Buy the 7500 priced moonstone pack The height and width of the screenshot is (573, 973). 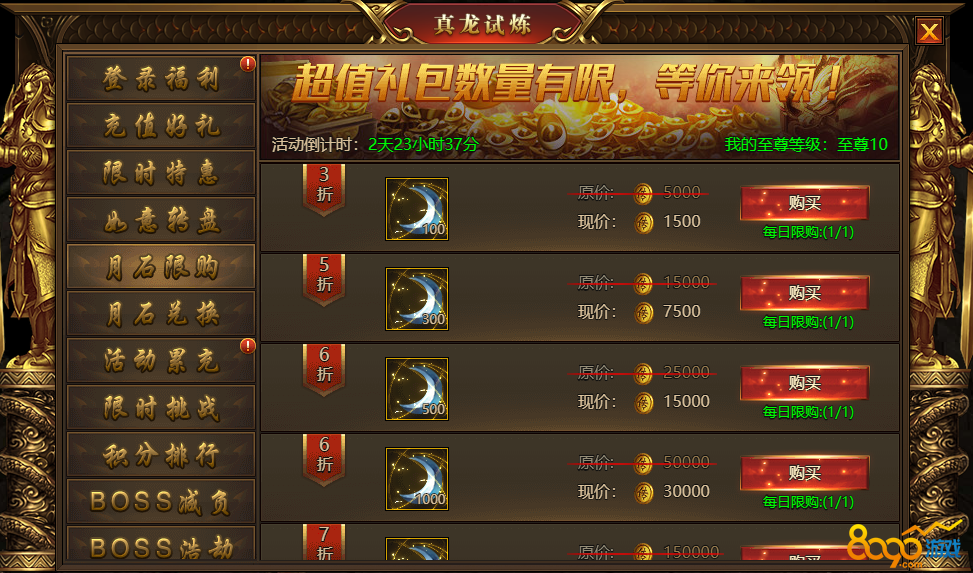[805, 293]
